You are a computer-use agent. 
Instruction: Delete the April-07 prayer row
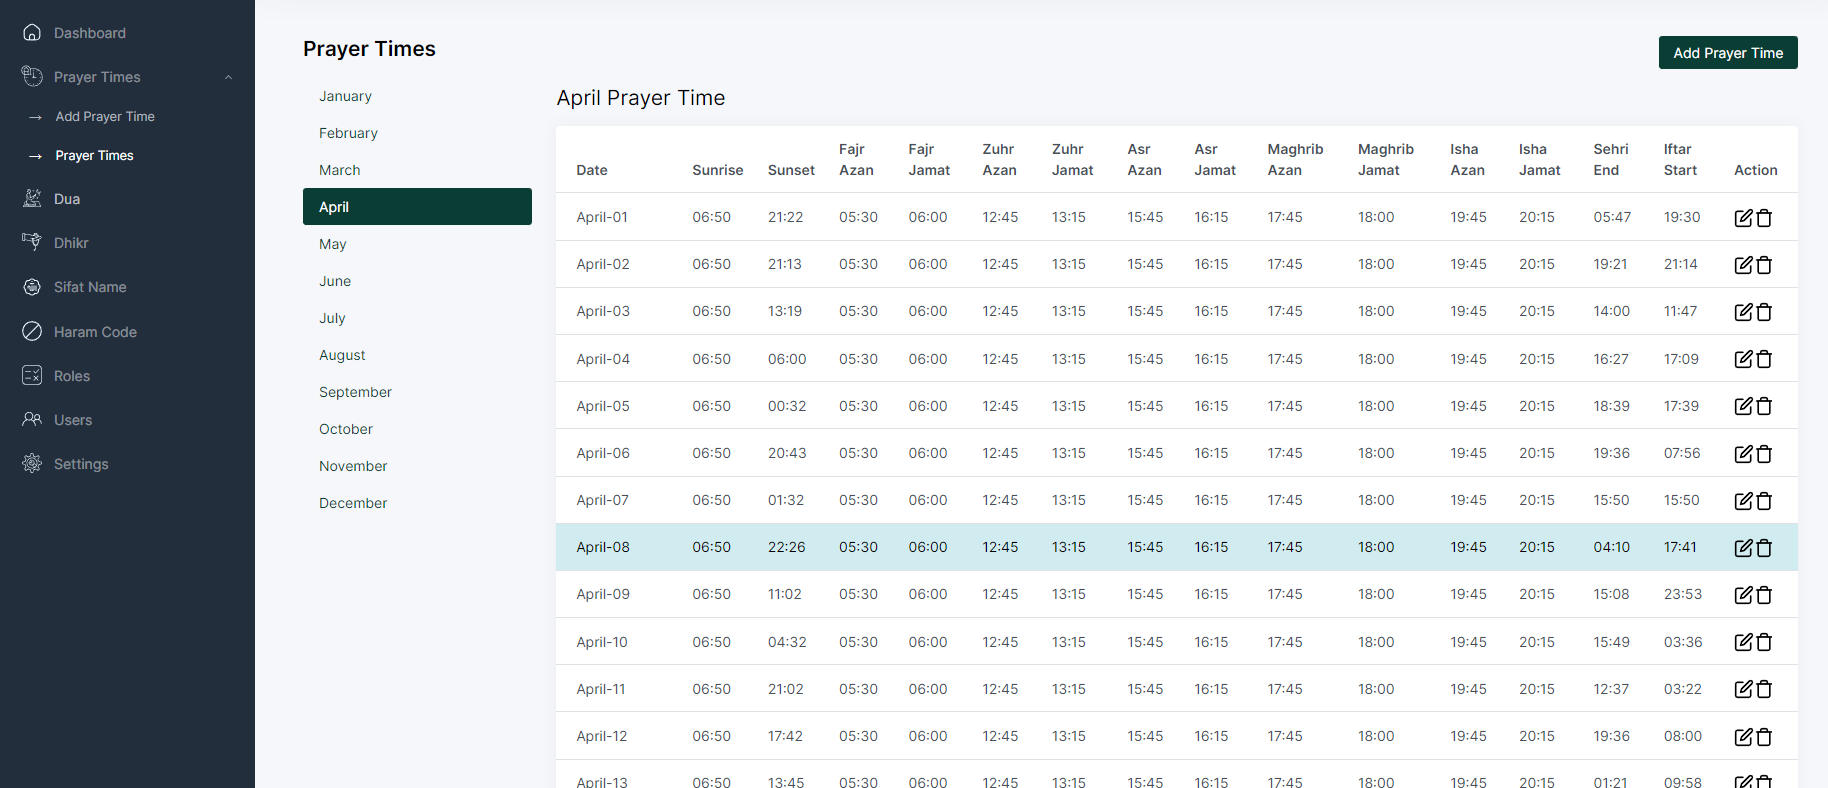1764,501
